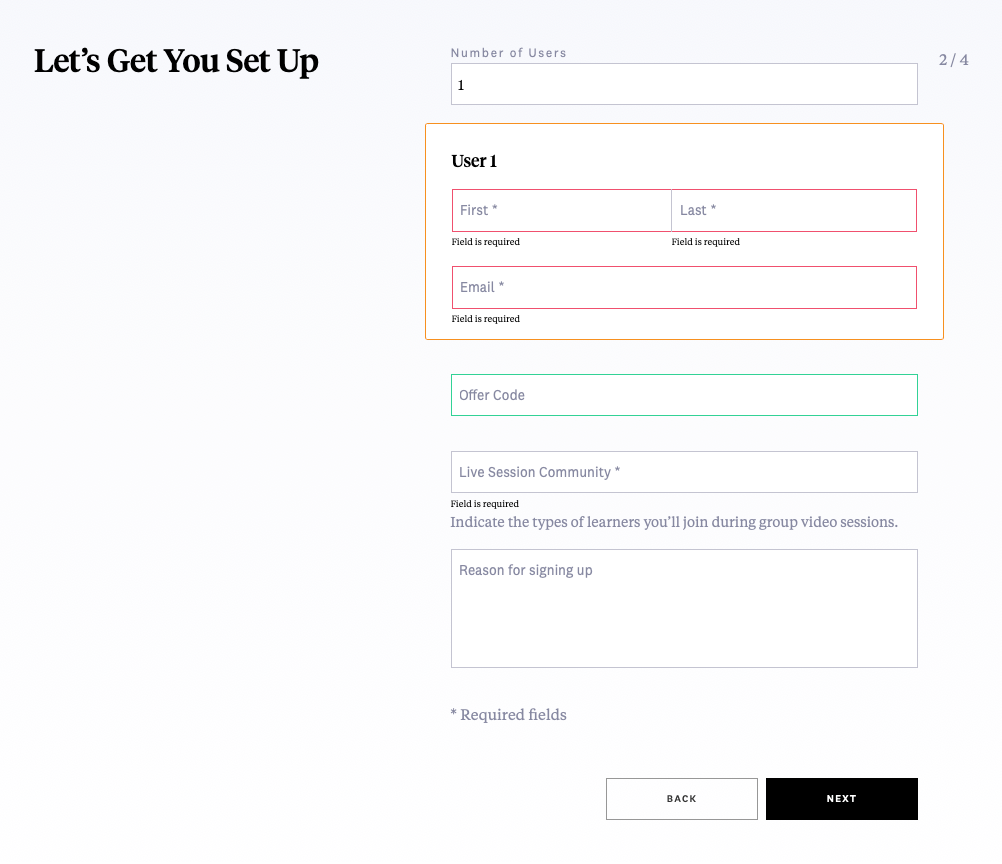The width and height of the screenshot is (1002, 864).
Task: Click the required error under Email
Action: (486, 319)
